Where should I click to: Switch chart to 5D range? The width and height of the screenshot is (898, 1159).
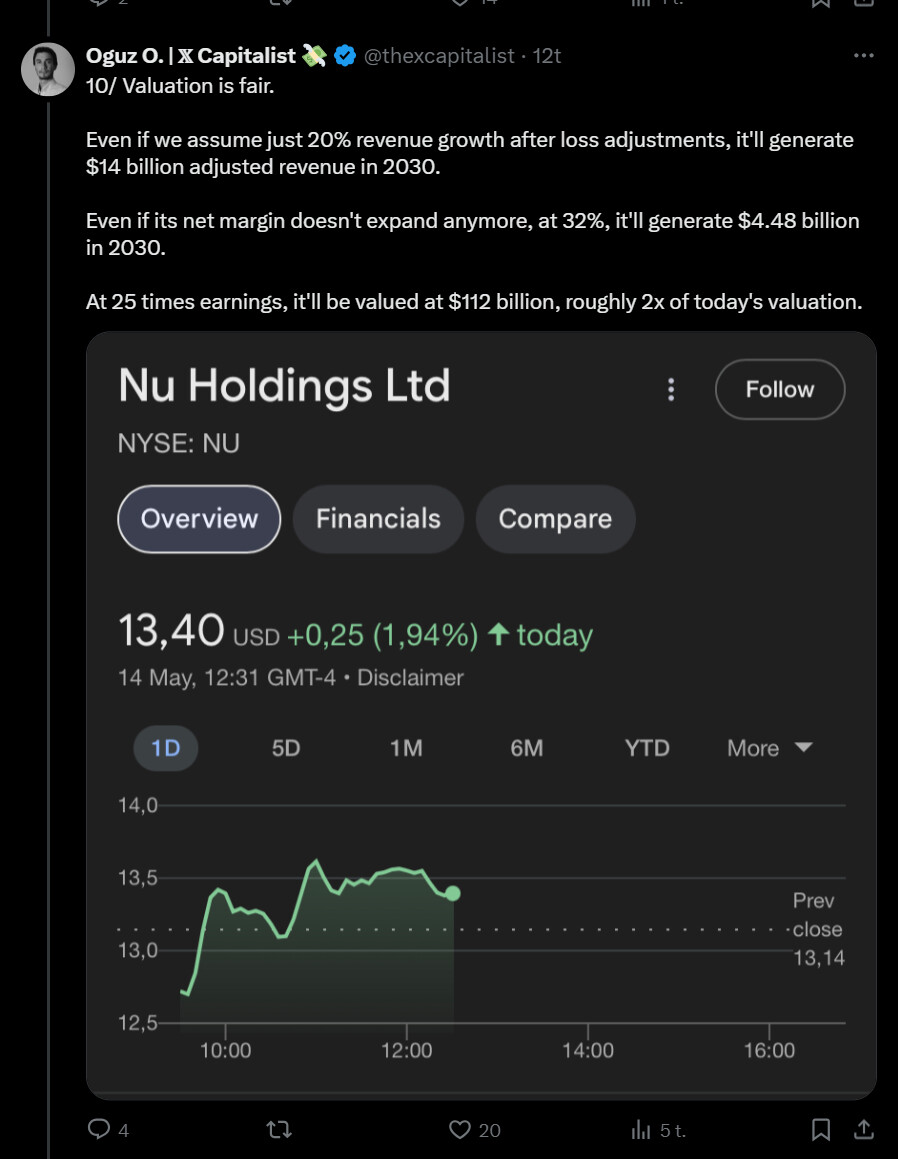click(x=286, y=748)
